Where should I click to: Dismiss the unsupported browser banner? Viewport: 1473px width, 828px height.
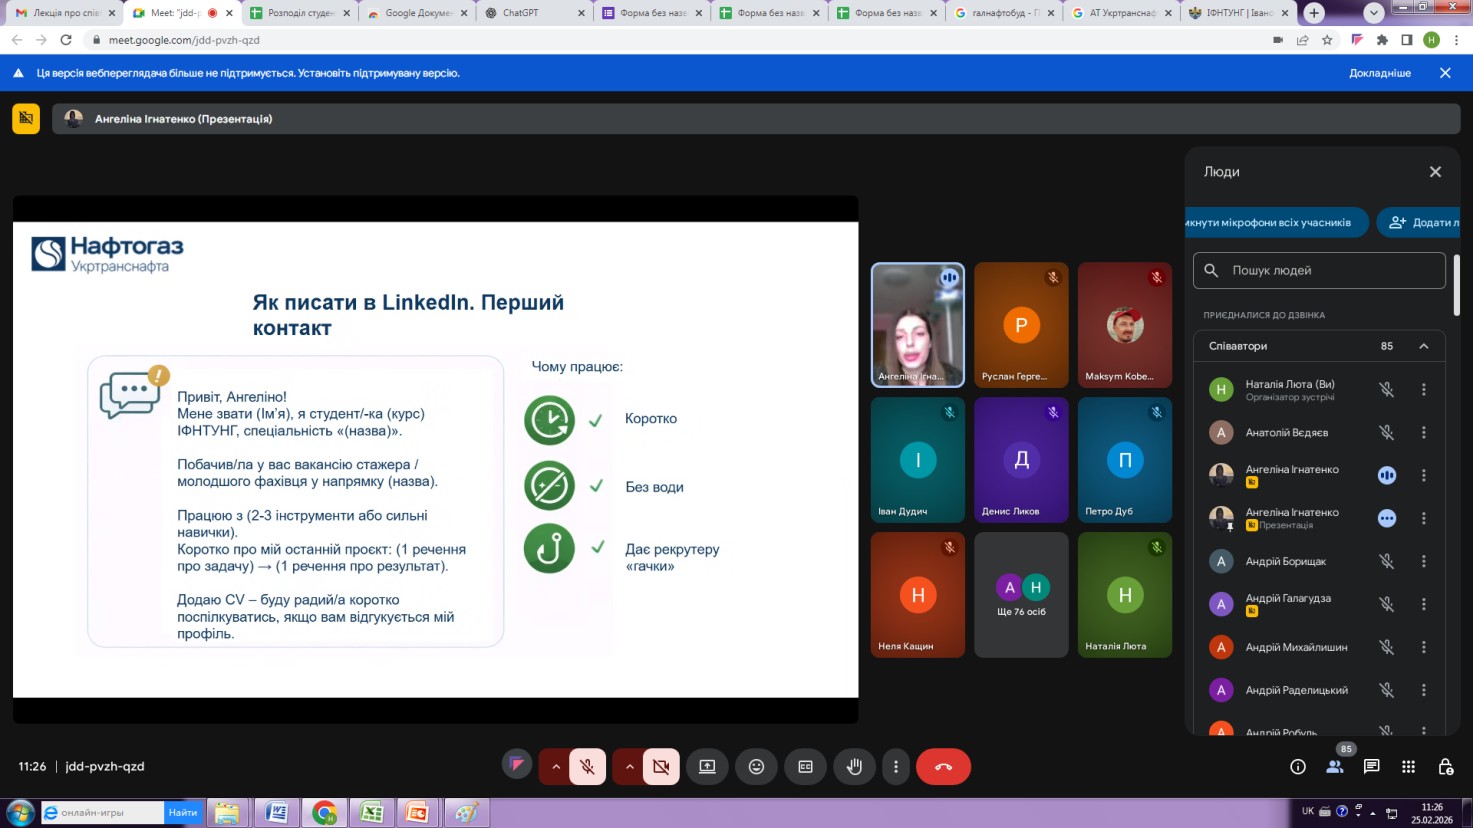click(x=1445, y=73)
